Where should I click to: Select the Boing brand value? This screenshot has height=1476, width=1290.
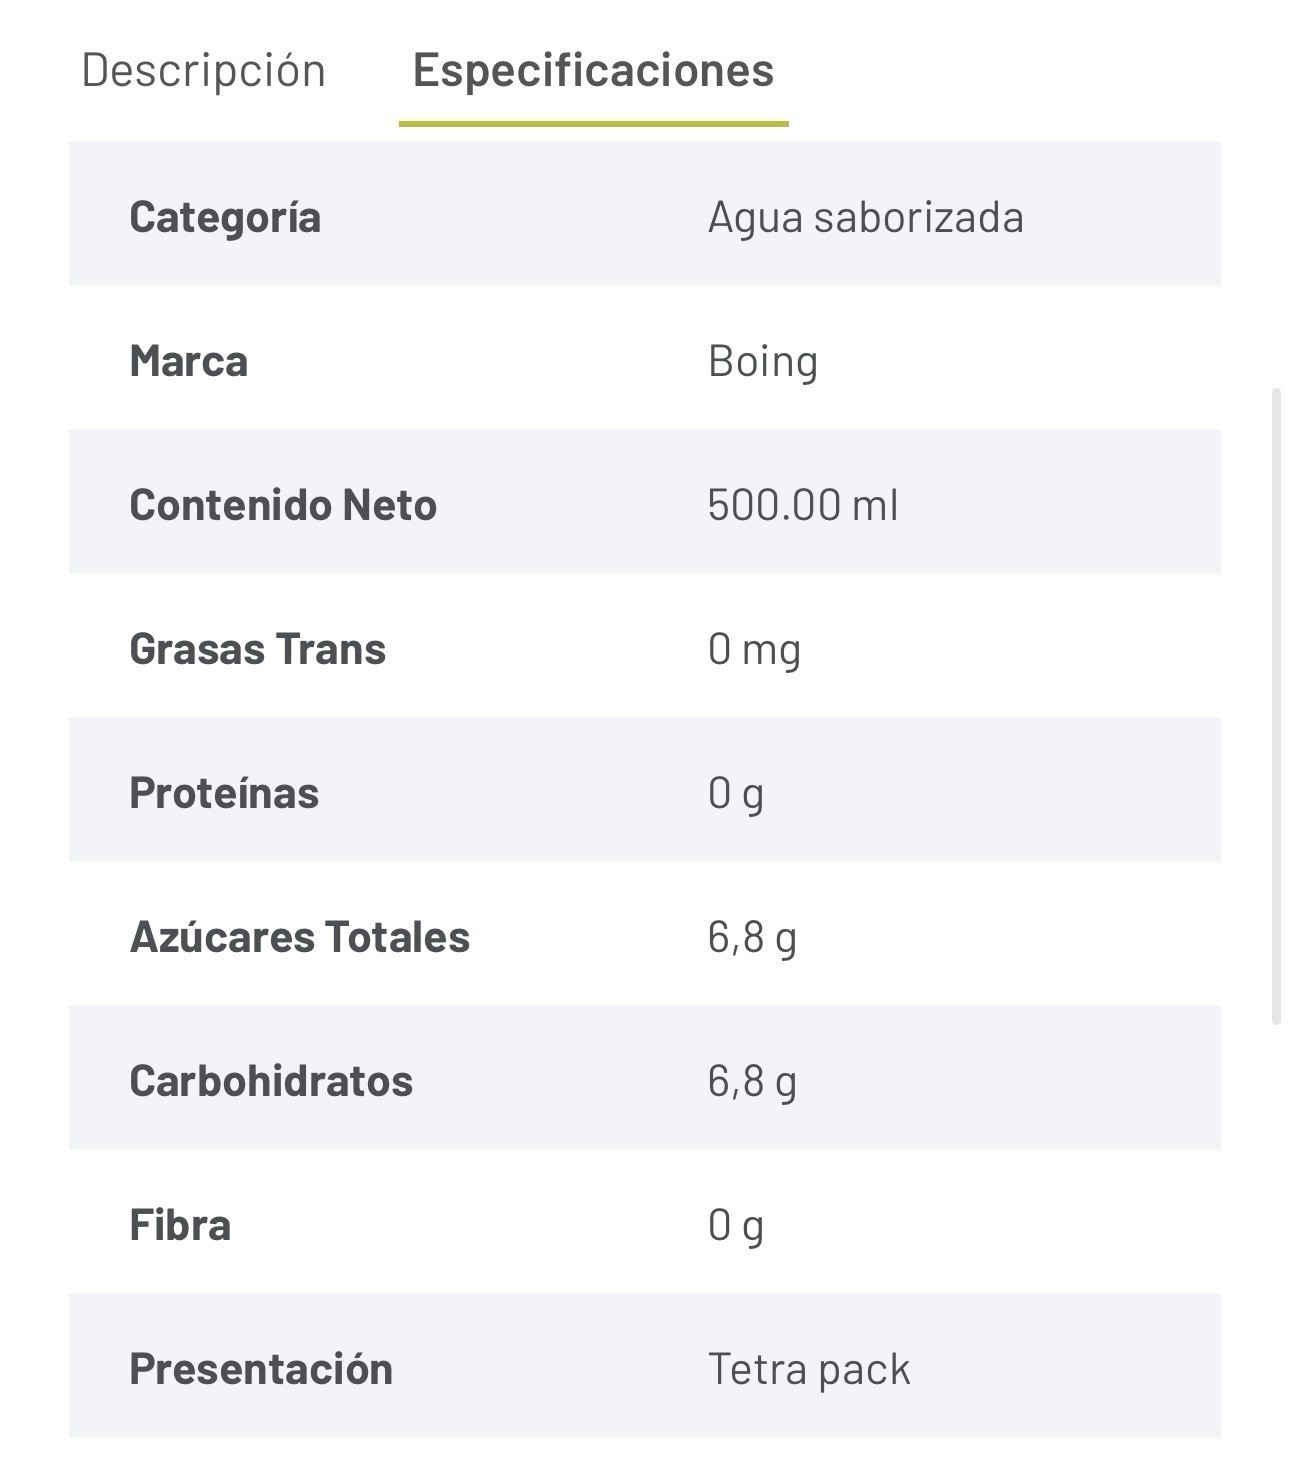click(x=763, y=362)
